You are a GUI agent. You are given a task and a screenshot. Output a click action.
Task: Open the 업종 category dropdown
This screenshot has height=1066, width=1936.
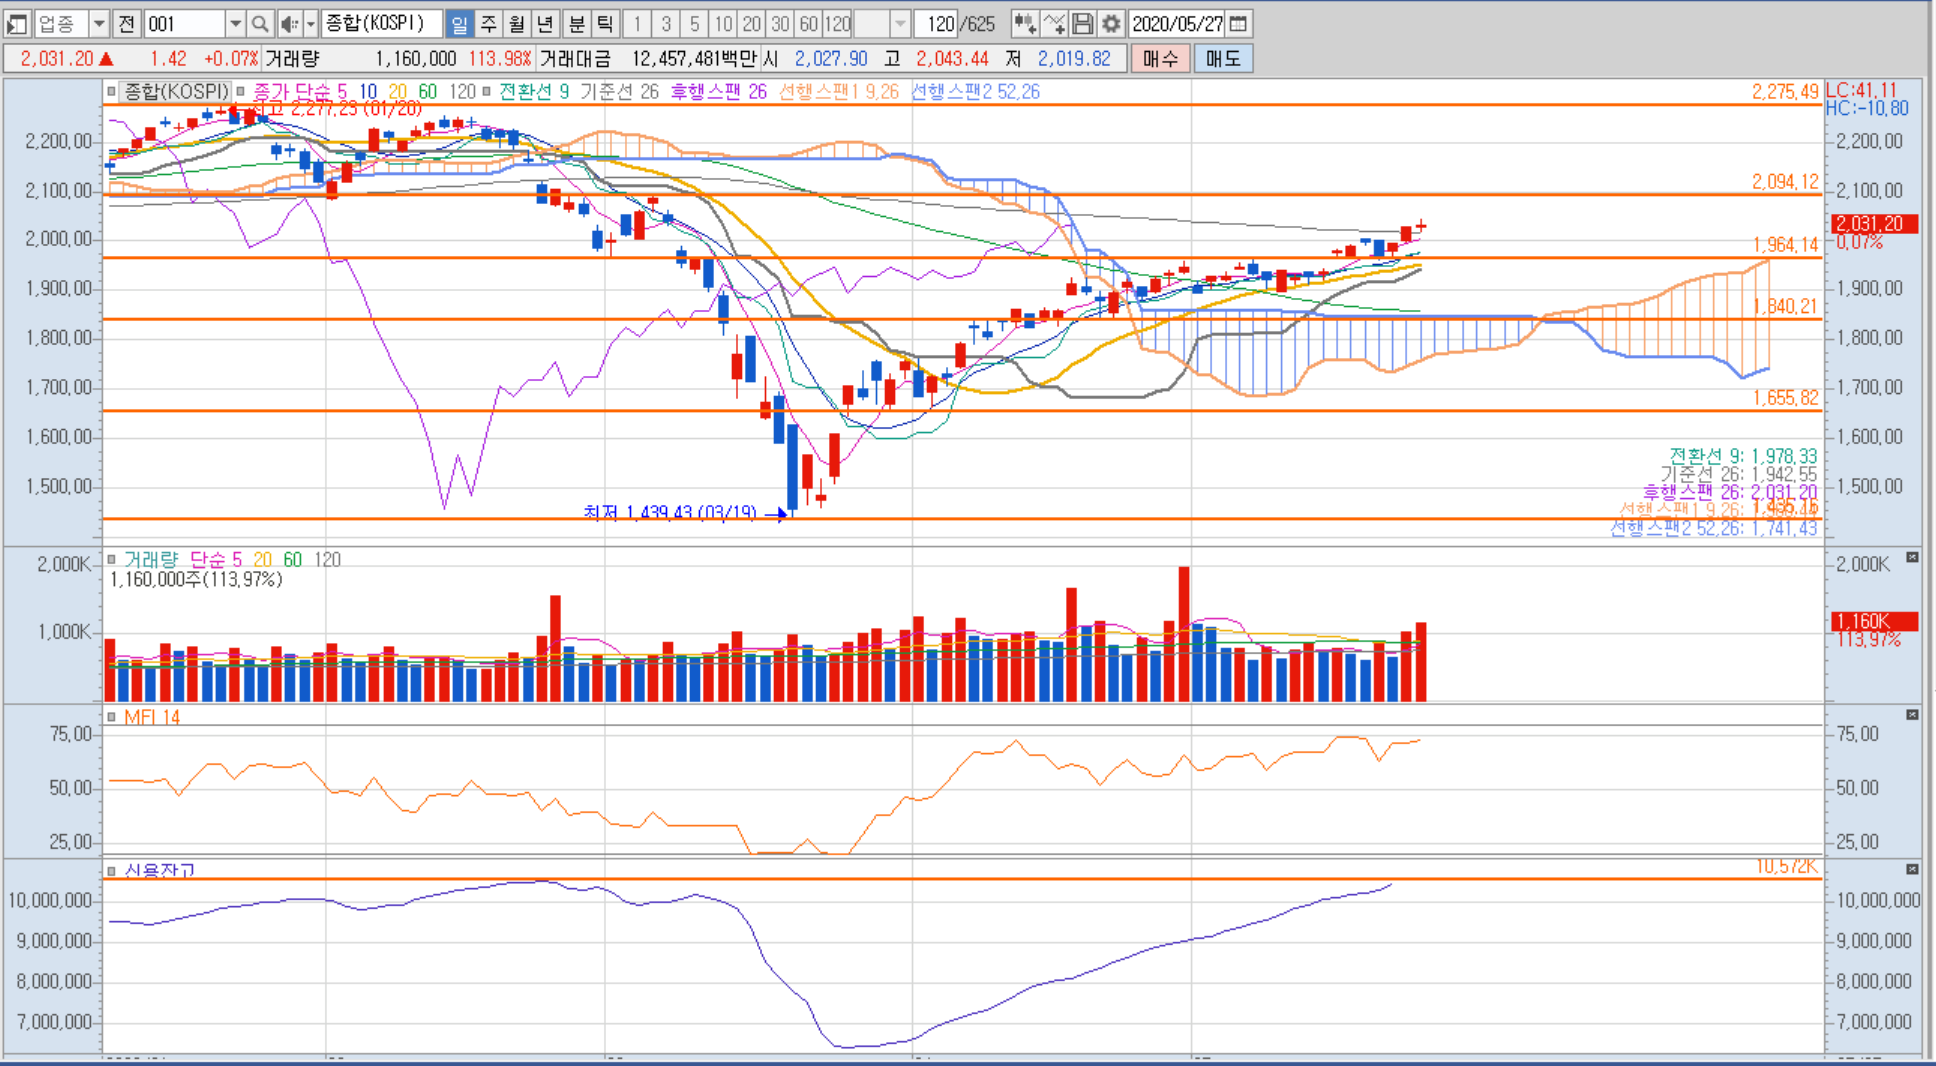pos(99,23)
